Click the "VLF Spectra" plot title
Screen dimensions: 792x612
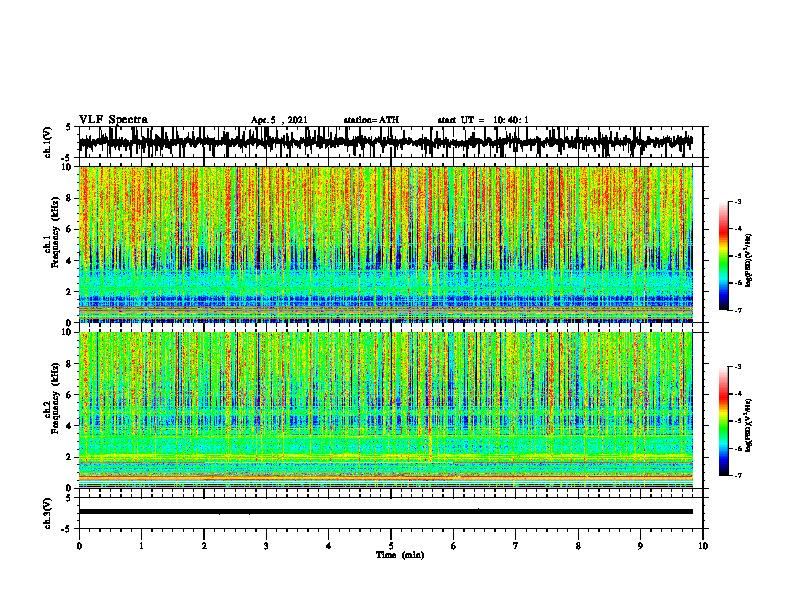tap(113, 120)
